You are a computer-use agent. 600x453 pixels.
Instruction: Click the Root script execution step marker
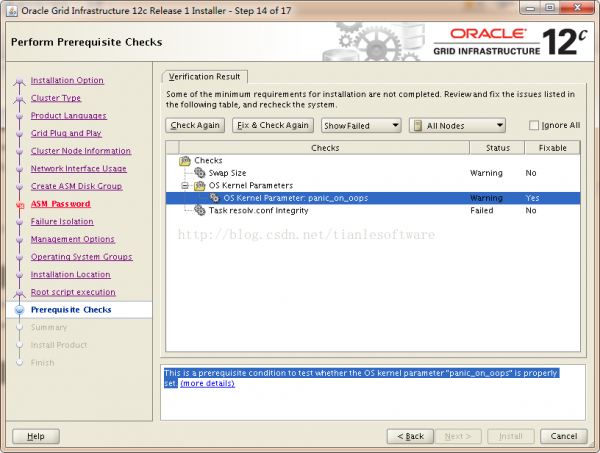coord(20,293)
